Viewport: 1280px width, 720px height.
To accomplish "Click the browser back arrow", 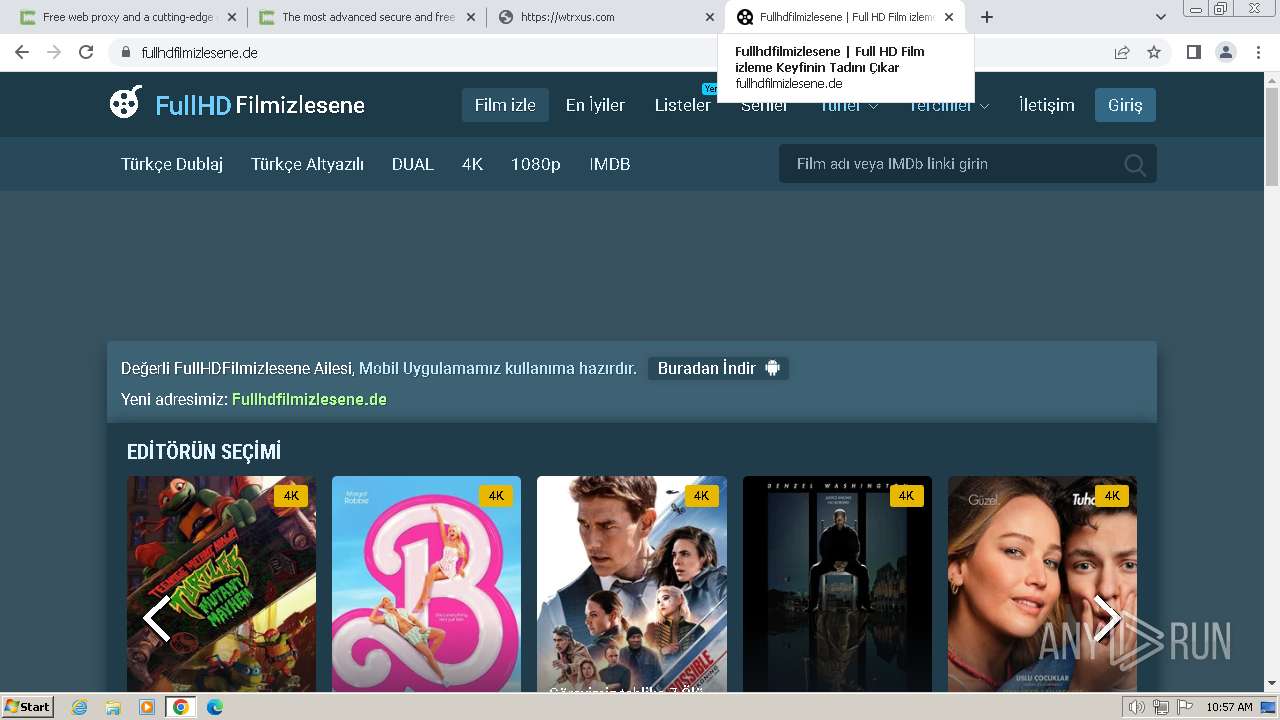I will [22, 52].
